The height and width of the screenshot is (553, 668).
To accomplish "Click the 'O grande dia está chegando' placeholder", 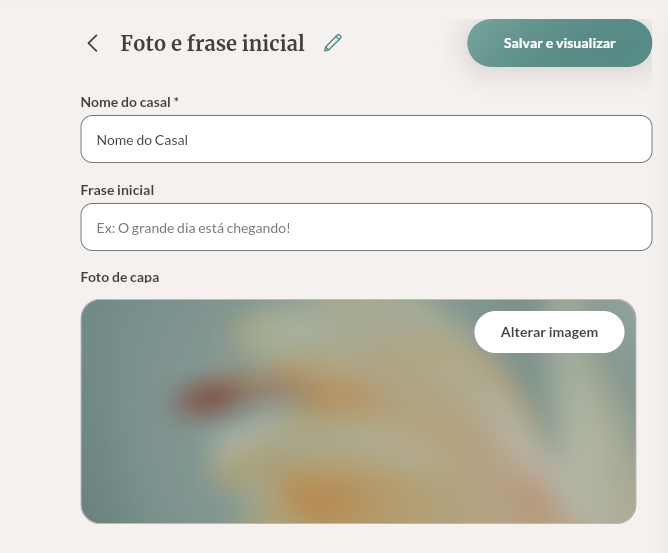I will click(204, 228).
